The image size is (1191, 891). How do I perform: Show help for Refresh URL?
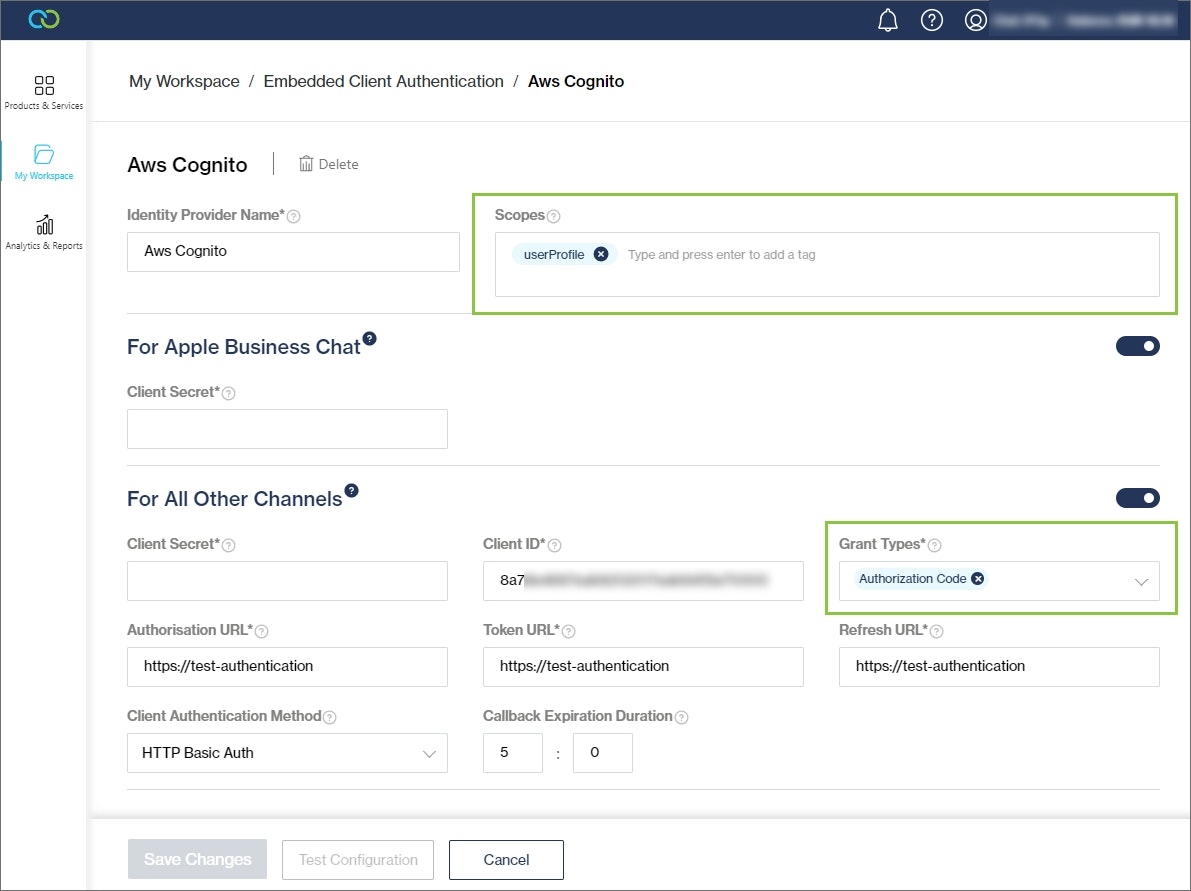click(937, 631)
